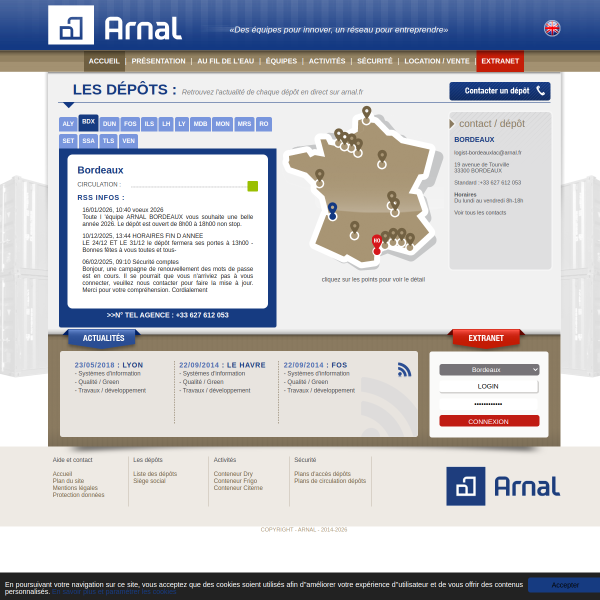This screenshot has width=600, height=600.
Task: Open the RO depot tab
Action: (x=264, y=124)
